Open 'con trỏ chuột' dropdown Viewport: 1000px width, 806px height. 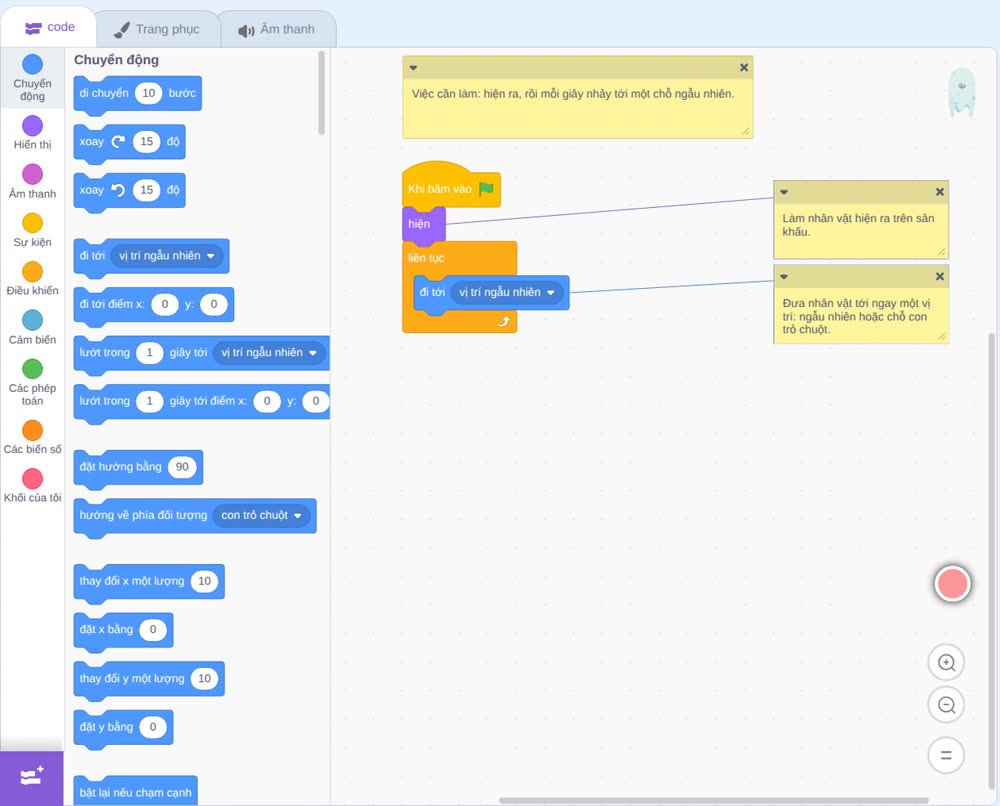(261, 515)
